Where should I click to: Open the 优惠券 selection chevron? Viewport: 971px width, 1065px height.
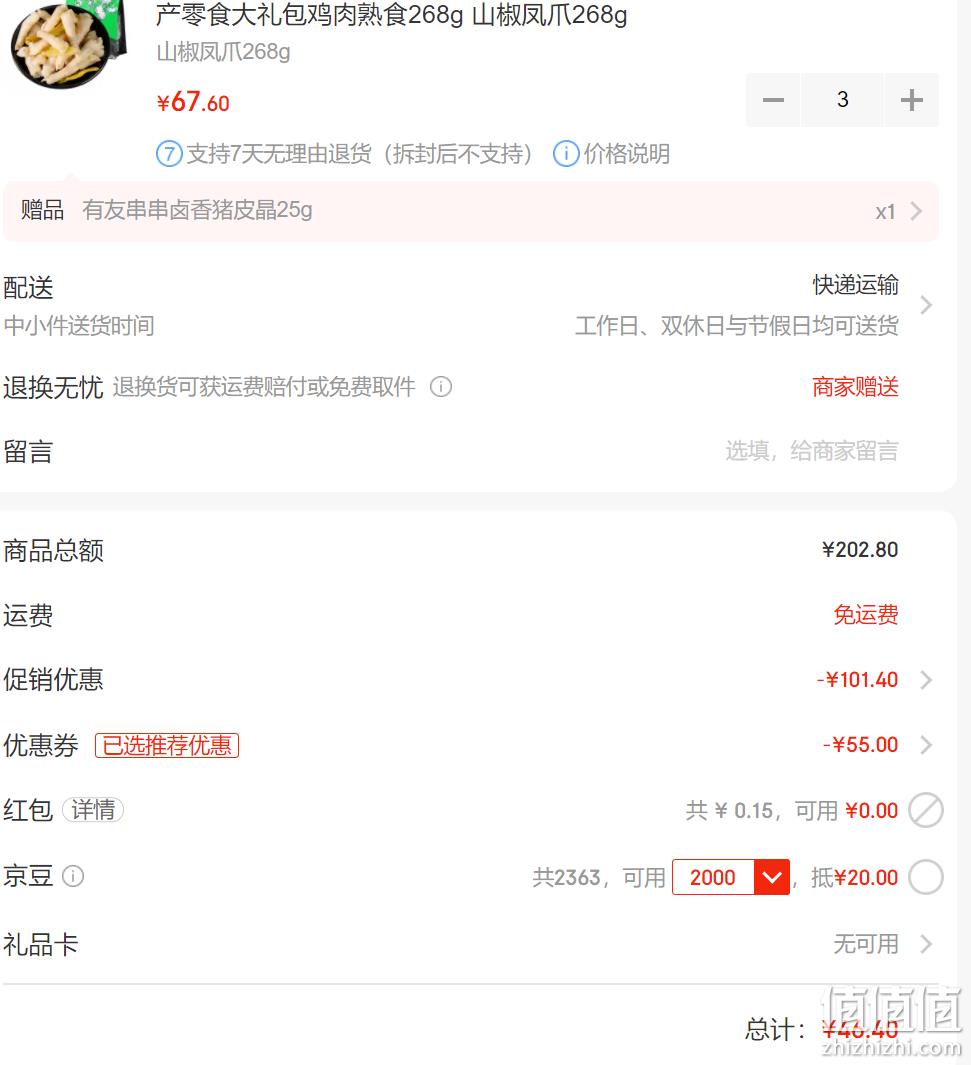point(926,745)
